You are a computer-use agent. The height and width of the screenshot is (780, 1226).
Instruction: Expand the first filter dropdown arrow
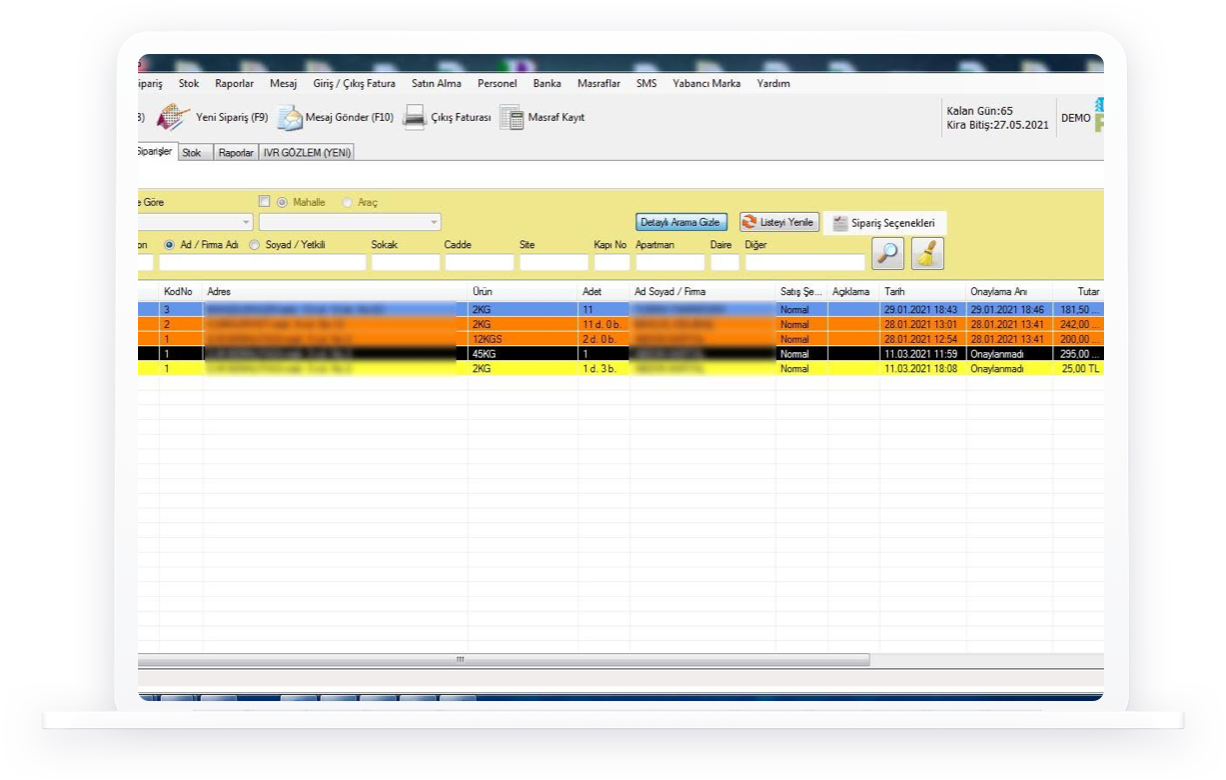click(x=246, y=222)
